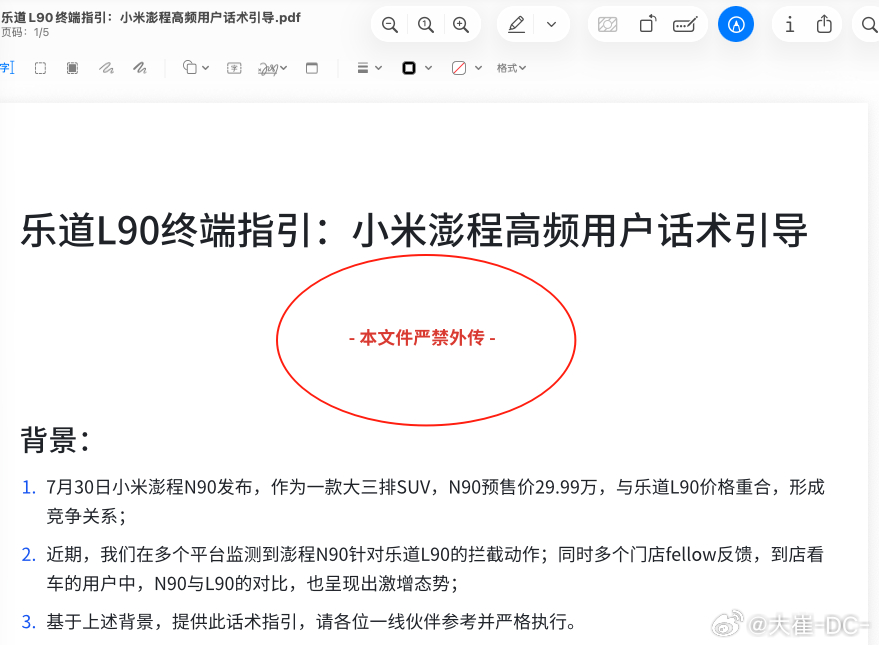Click the zoom in magnifier button

461,25
